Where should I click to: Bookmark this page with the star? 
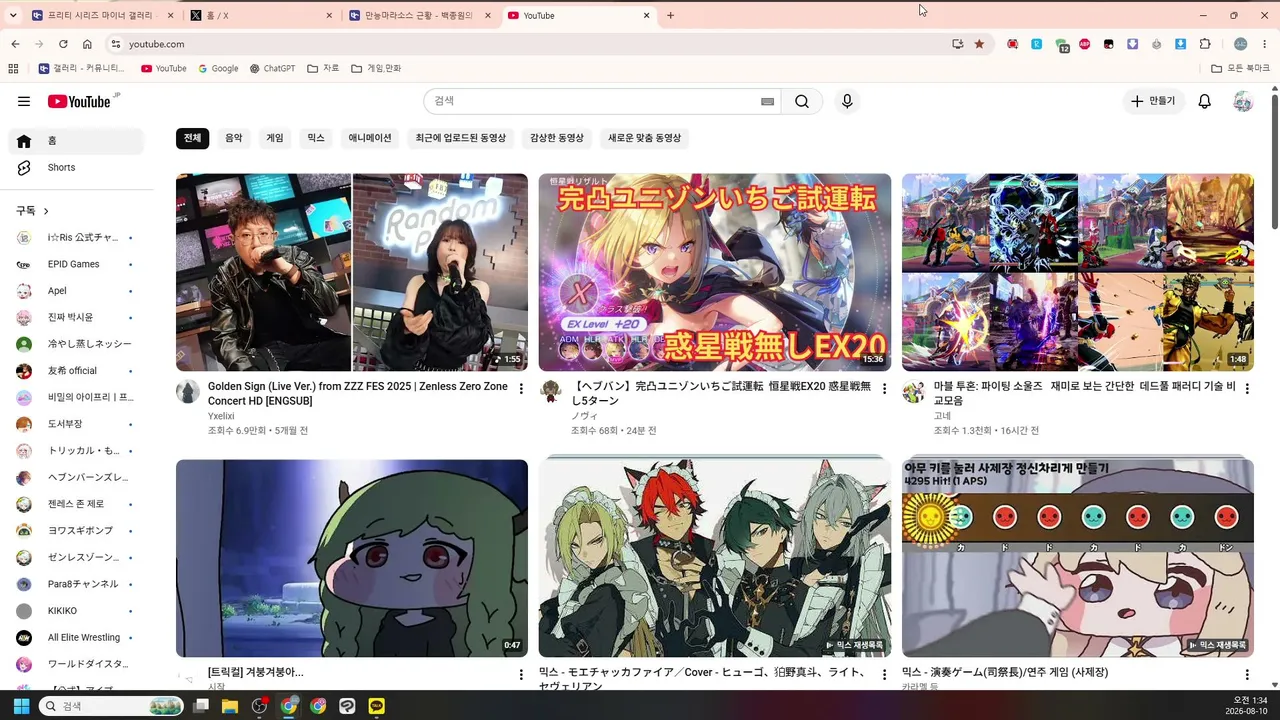[979, 44]
